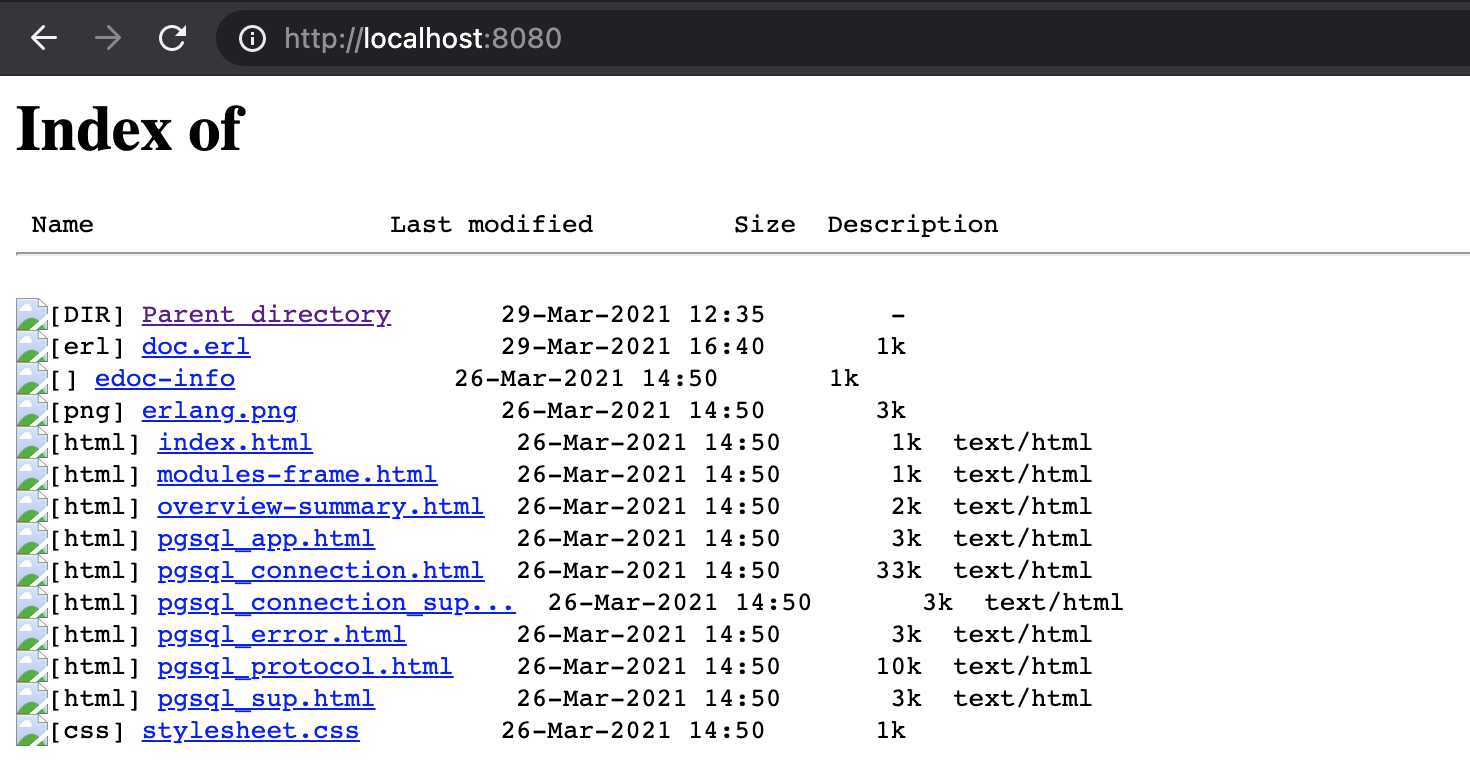The height and width of the screenshot is (765, 1470).
Task: Open the Parent directory link
Action: 266,314
